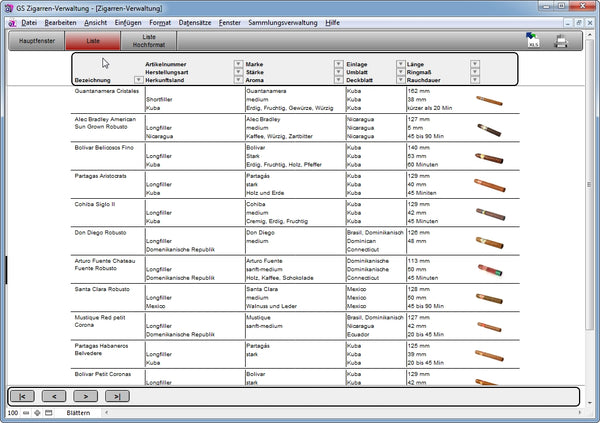
Task: Toggle the status toolbar icon beside the zoom controls
Action: coord(49,413)
